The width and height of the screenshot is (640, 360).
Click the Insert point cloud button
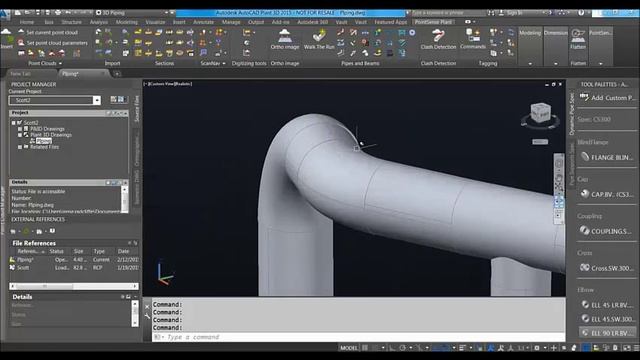coord(6,39)
